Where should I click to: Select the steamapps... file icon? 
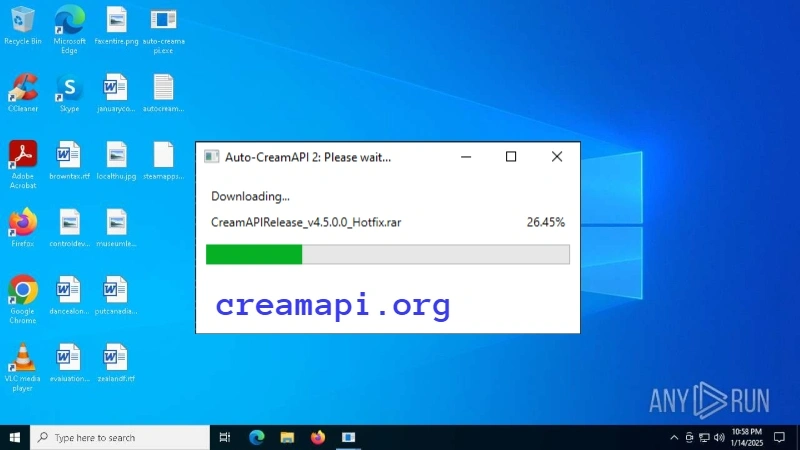click(x=163, y=160)
